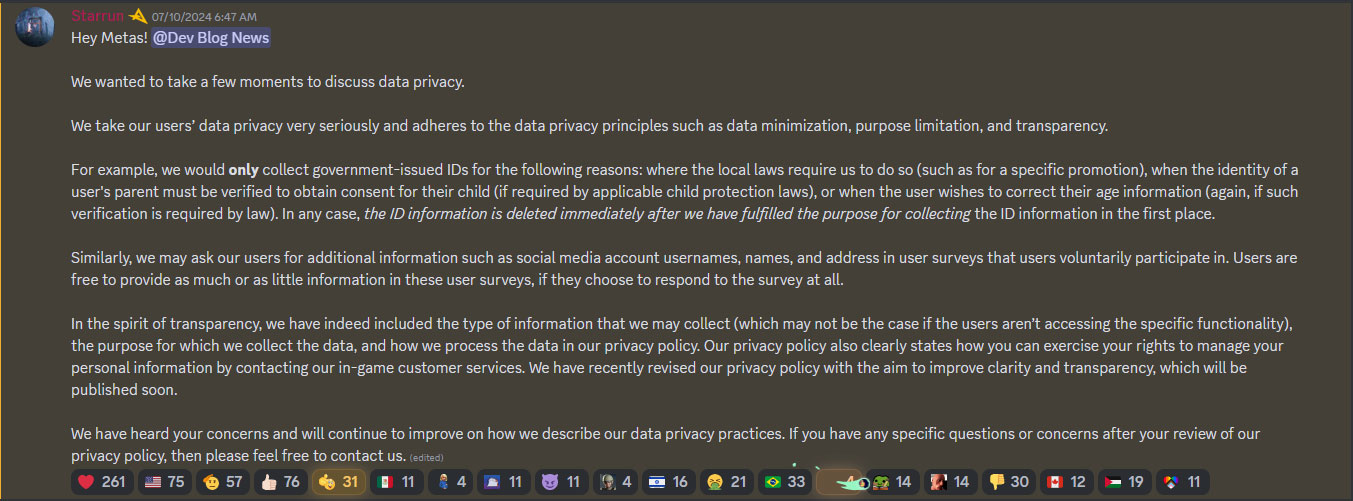
Task: React with the Mexico flag emoji
Action: [x=396, y=482]
